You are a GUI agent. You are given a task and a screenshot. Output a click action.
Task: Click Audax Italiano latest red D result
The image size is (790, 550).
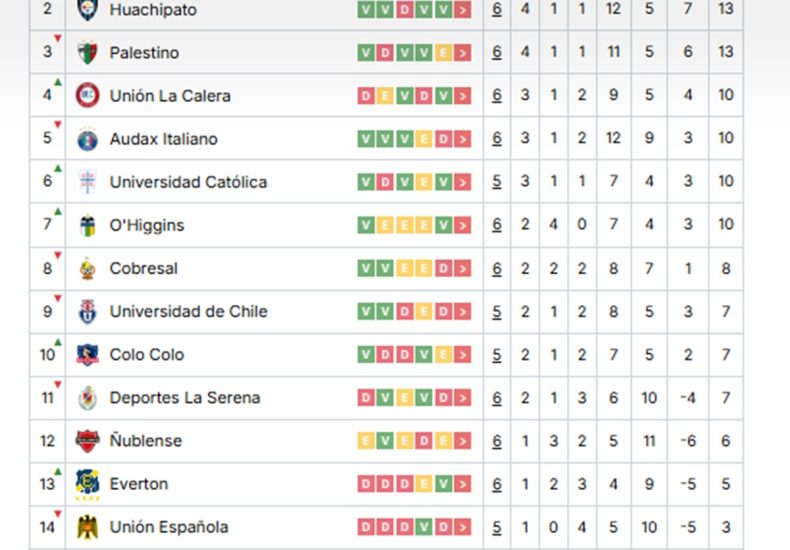pyautogui.click(x=443, y=139)
